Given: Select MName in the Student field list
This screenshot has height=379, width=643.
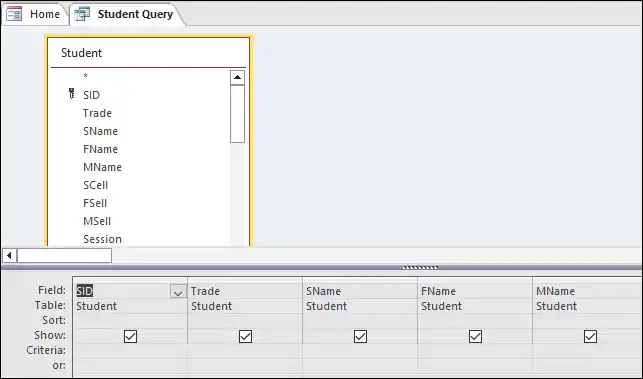Looking at the screenshot, I should [103, 167].
